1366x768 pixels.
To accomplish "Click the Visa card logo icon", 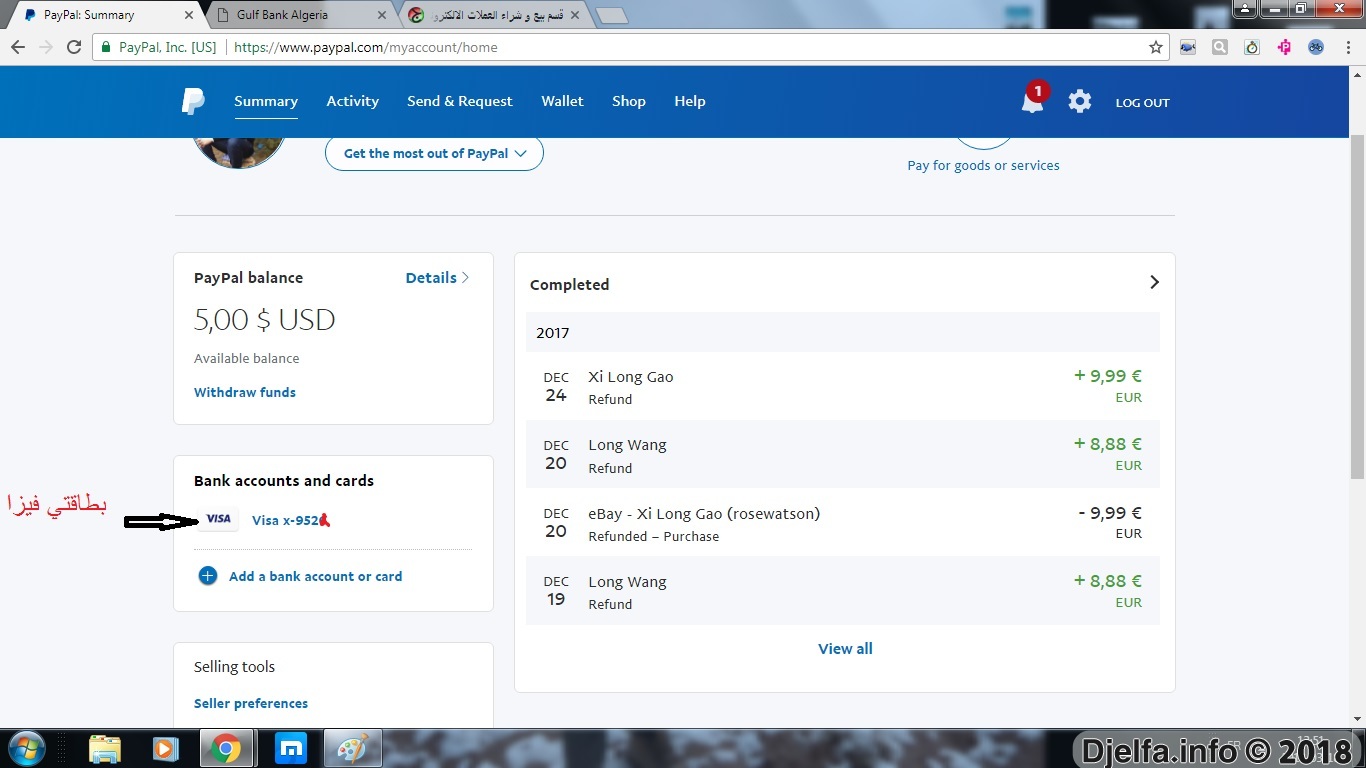I will point(218,520).
